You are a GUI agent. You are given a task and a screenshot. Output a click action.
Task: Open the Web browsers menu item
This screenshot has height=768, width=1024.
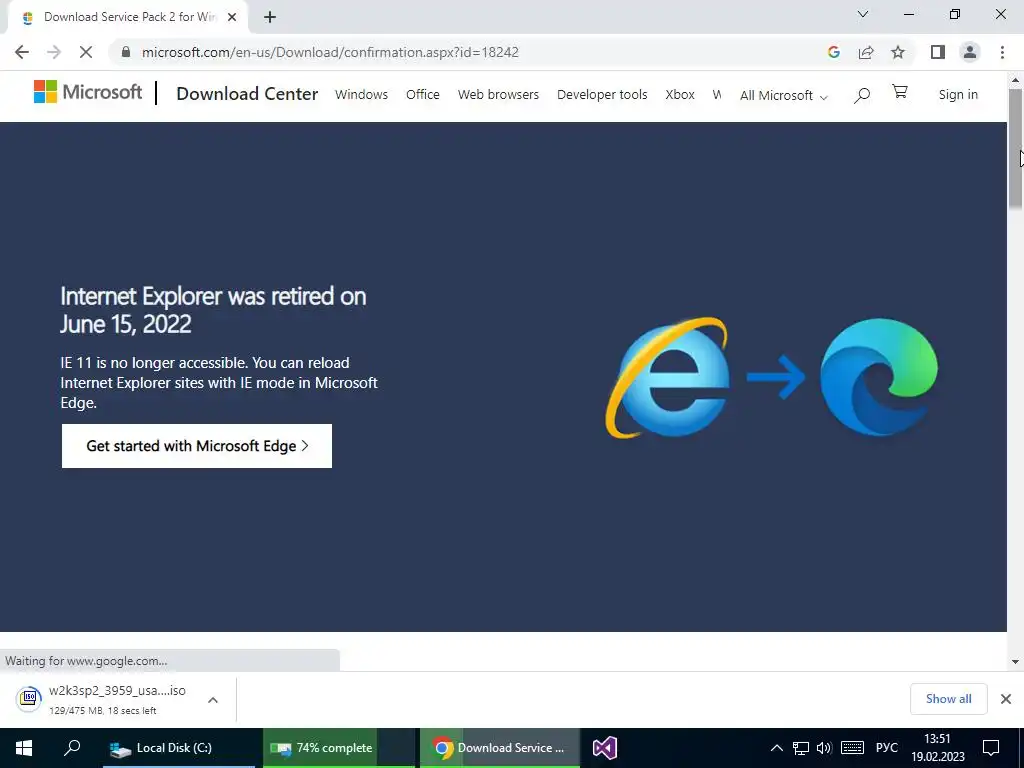pos(498,95)
